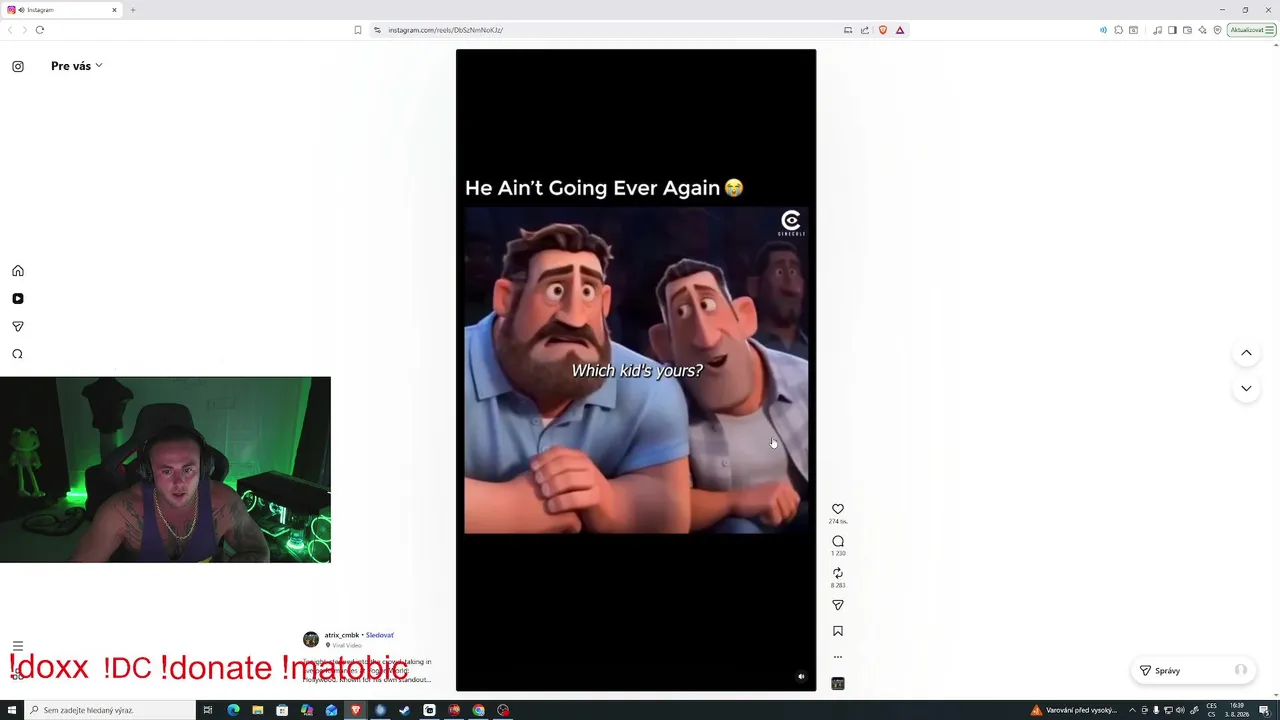Save the reel with the bookmark icon

[x=838, y=631]
